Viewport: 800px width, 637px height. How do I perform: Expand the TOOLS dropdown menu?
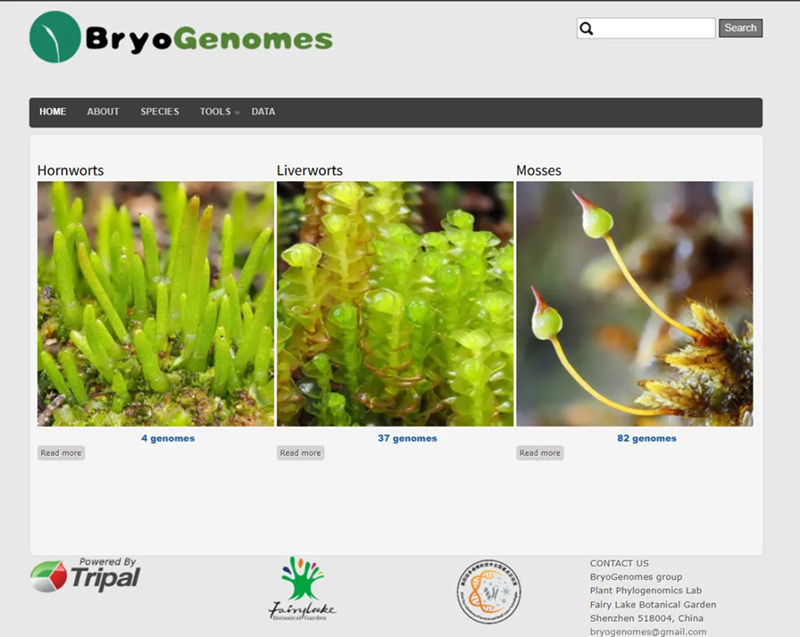click(x=217, y=112)
